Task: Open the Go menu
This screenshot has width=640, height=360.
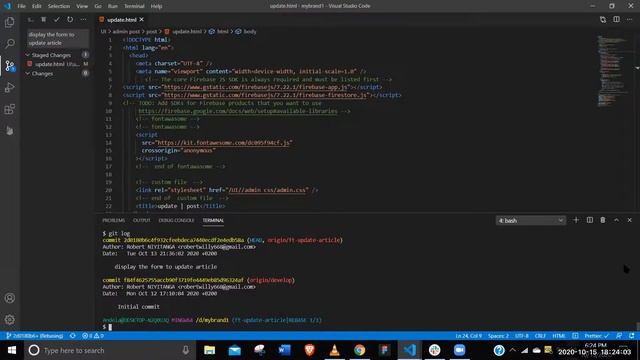Action: click(98, 6)
